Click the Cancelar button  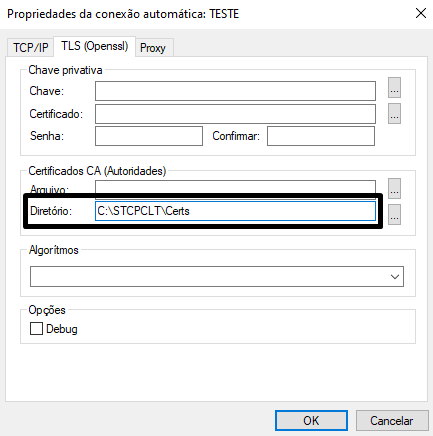(392, 421)
